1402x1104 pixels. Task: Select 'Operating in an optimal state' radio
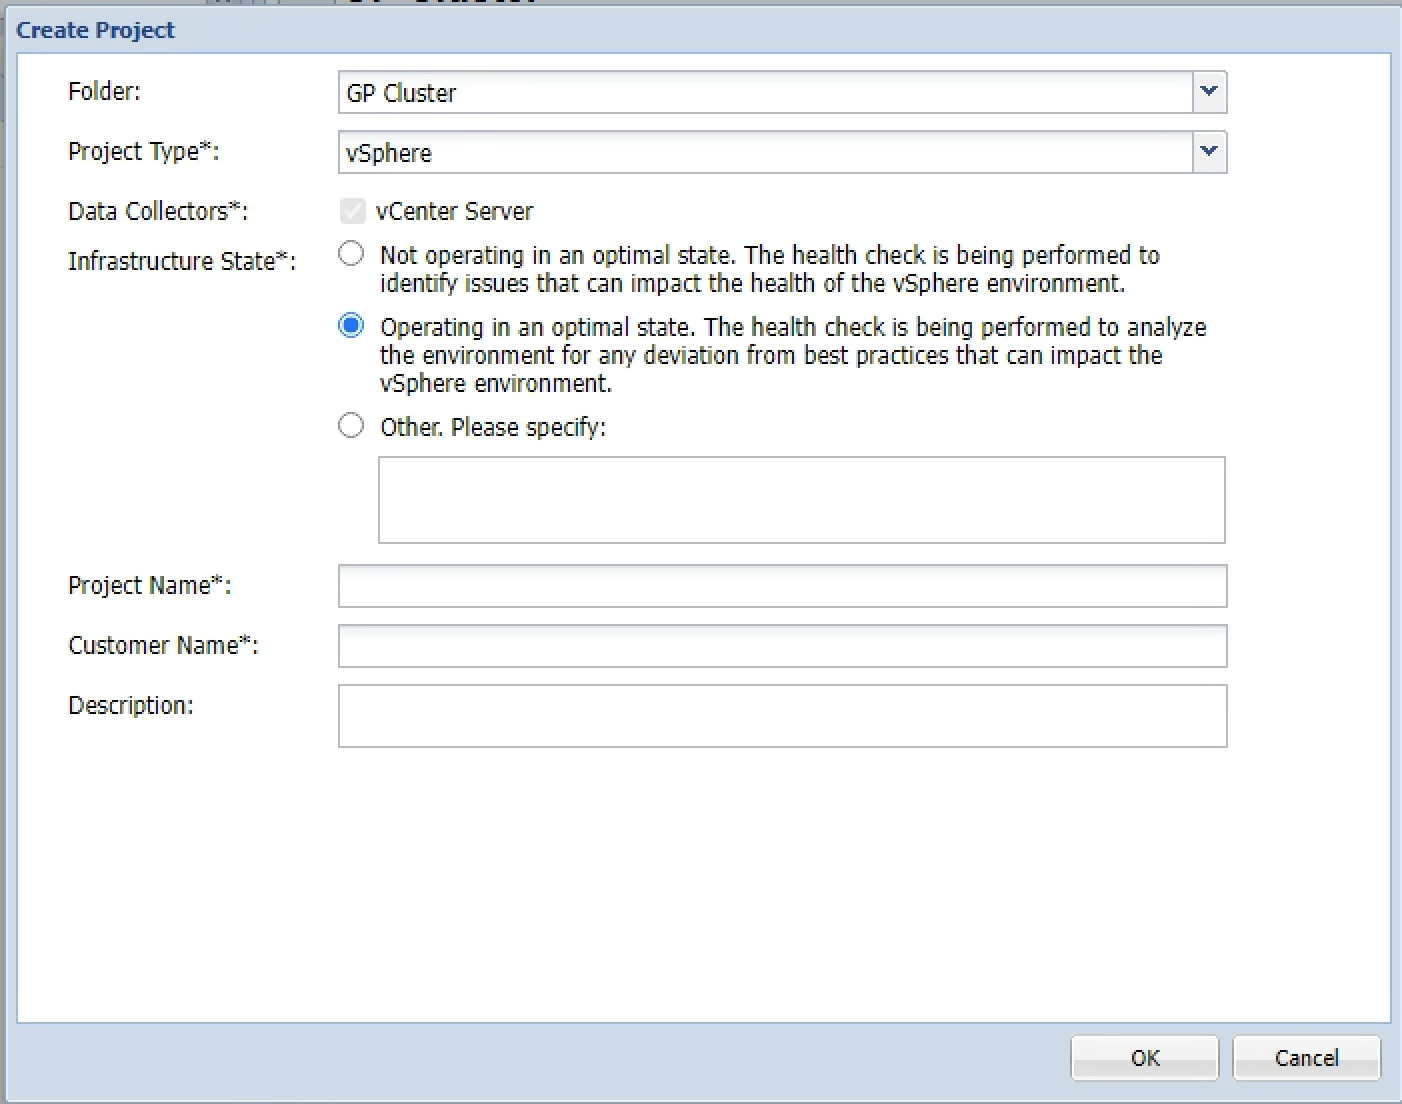point(351,325)
